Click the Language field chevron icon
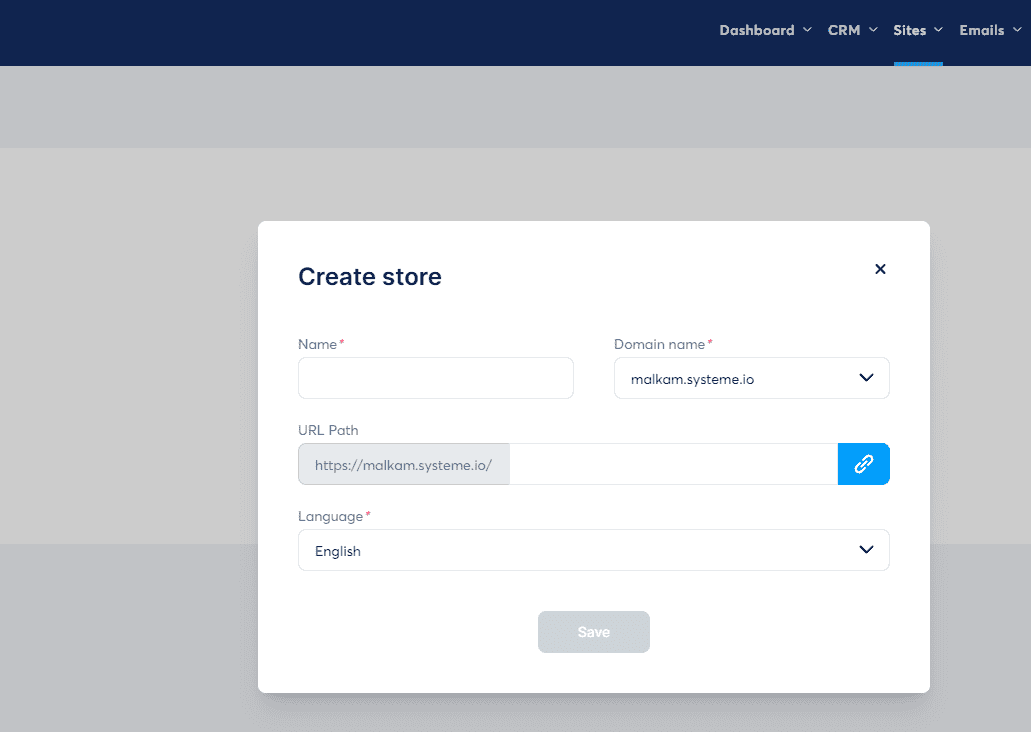This screenshot has width=1031, height=732. (866, 550)
